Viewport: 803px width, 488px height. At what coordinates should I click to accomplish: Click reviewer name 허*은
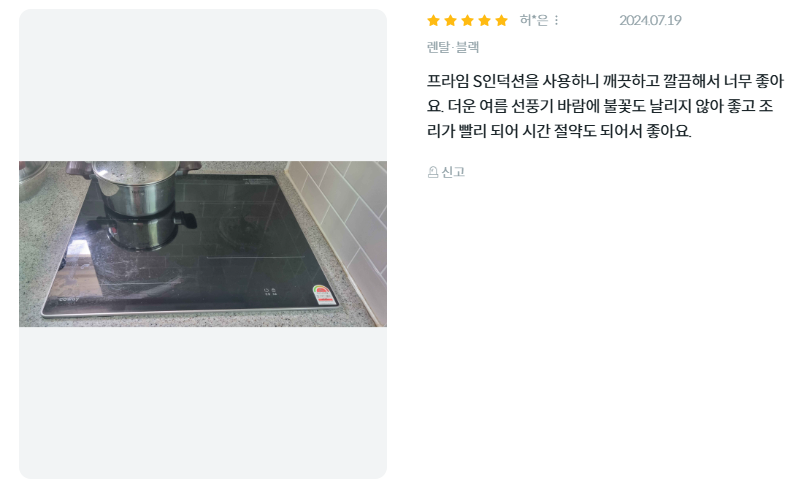[534, 20]
